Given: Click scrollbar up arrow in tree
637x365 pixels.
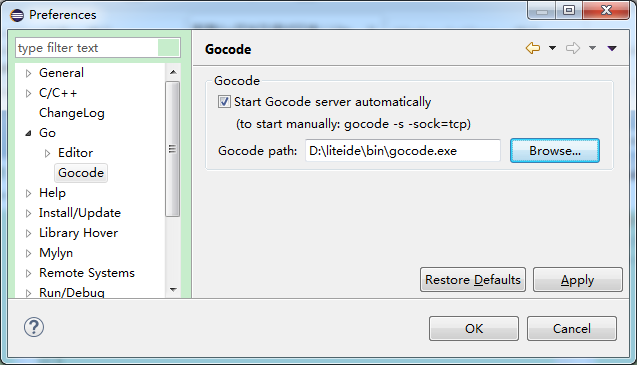Looking at the screenshot, I should click(x=173, y=72).
